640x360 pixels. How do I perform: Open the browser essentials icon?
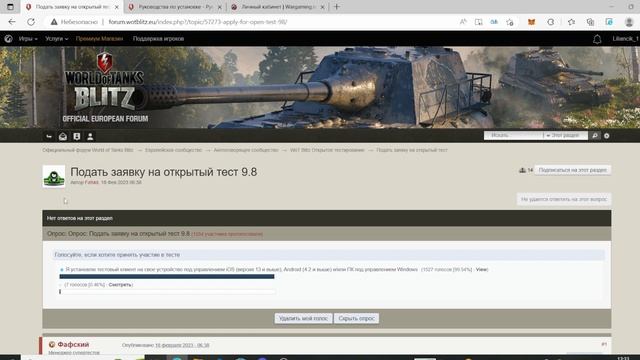609,22
